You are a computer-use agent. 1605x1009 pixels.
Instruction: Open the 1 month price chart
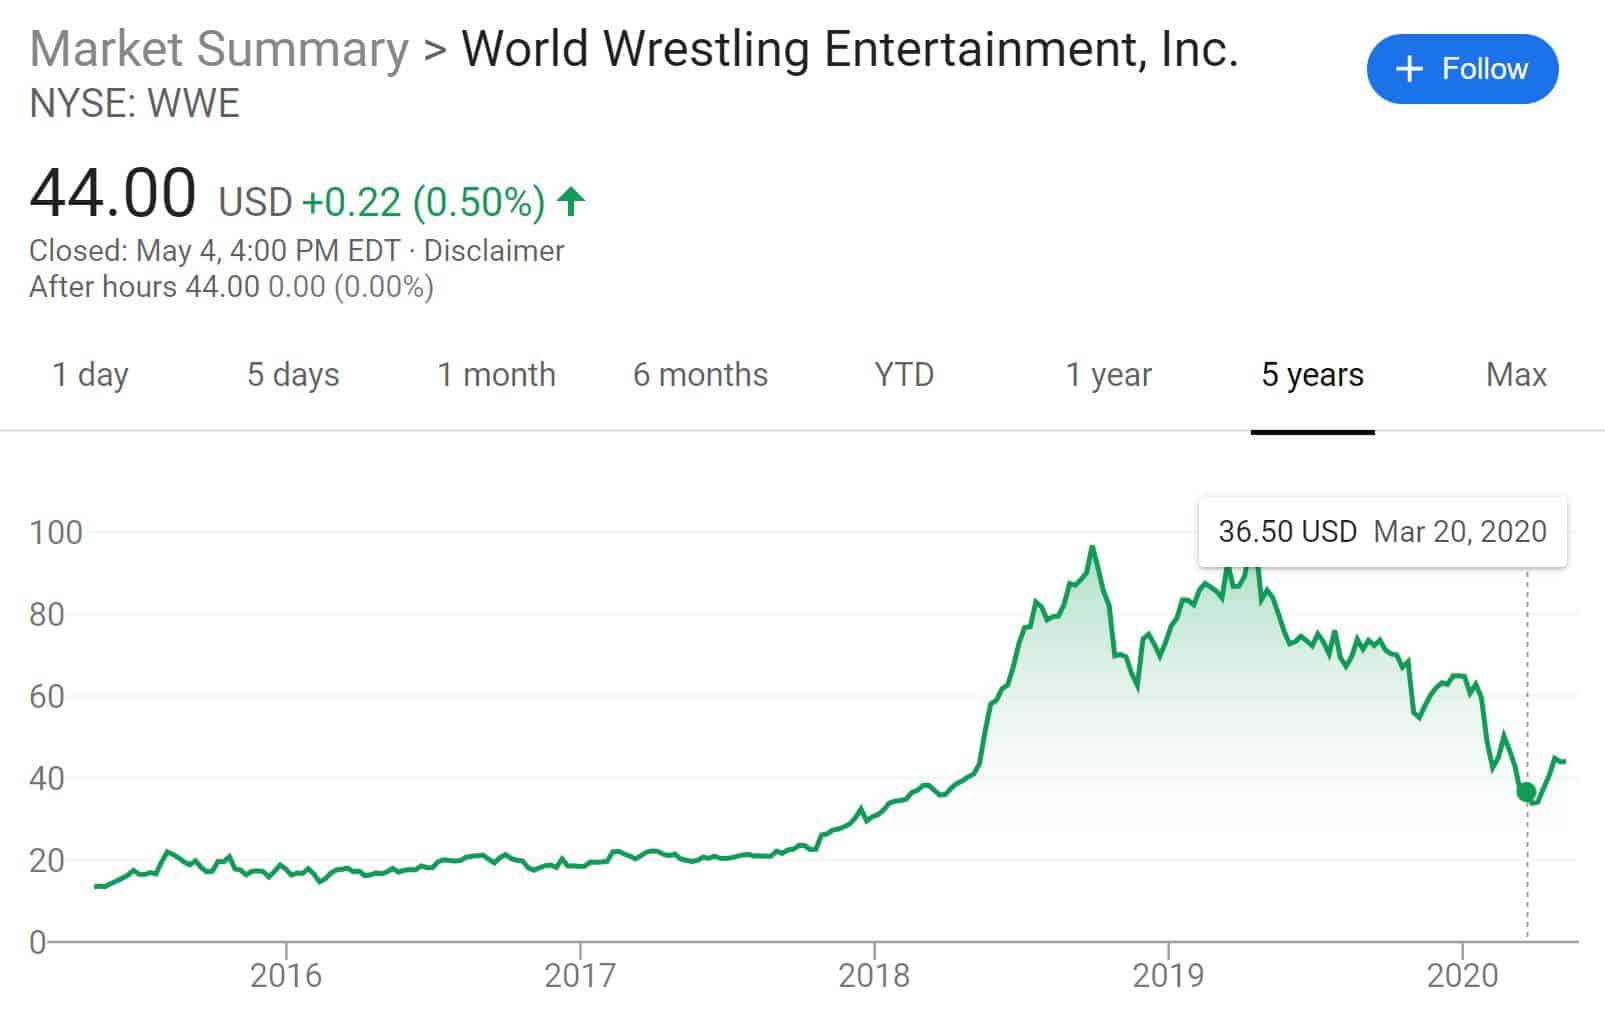pyautogui.click(x=496, y=375)
